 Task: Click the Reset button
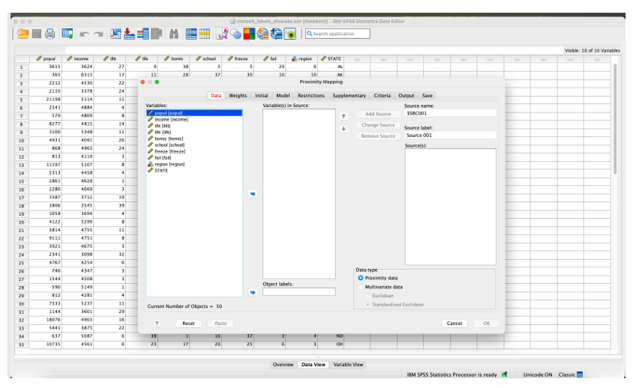click(189, 324)
